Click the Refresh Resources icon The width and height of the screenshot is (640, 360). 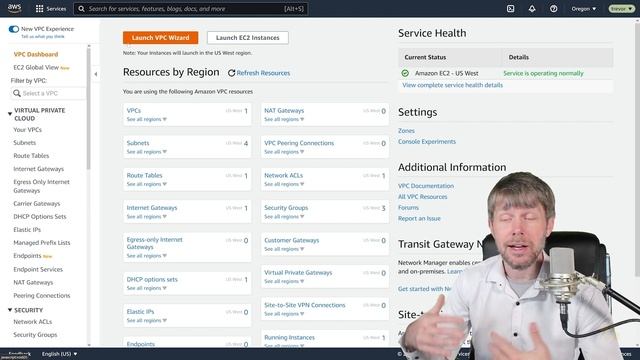pos(231,73)
